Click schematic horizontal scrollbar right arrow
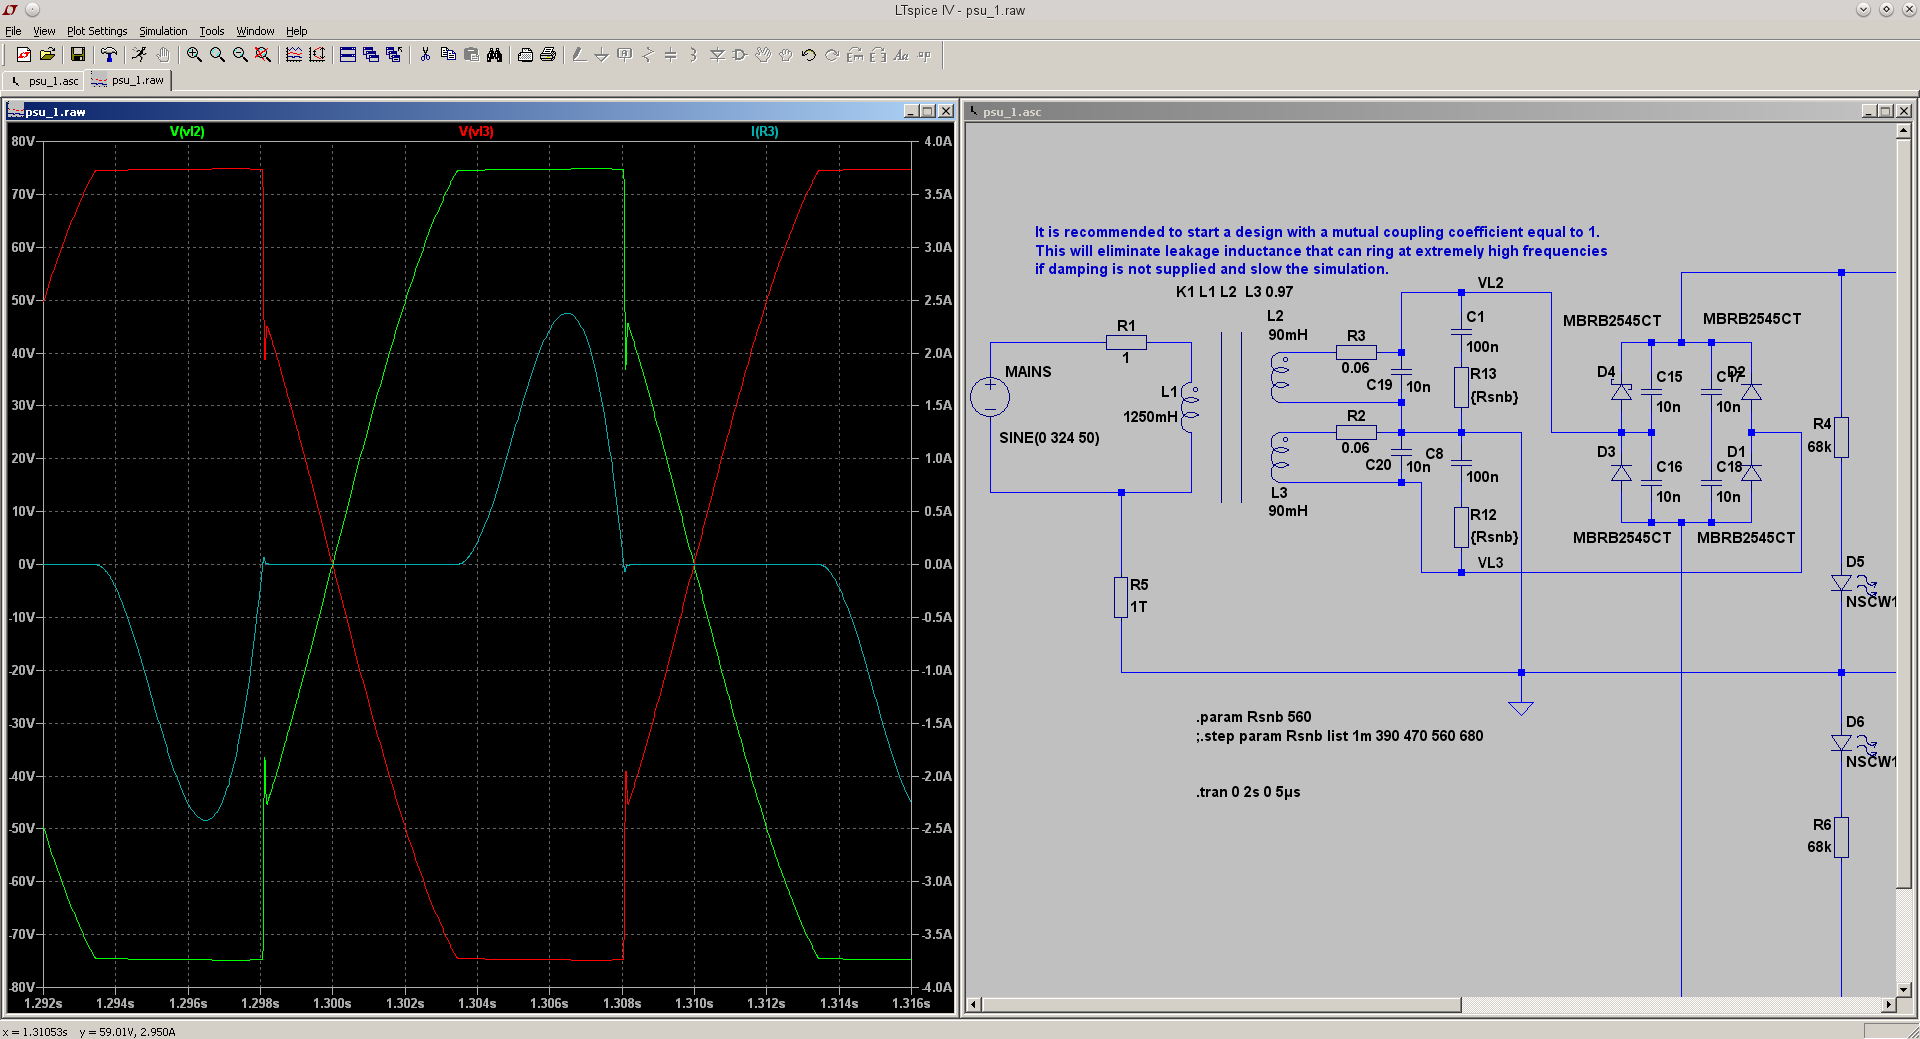Viewport: 1920px width, 1039px height. point(1888,1004)
